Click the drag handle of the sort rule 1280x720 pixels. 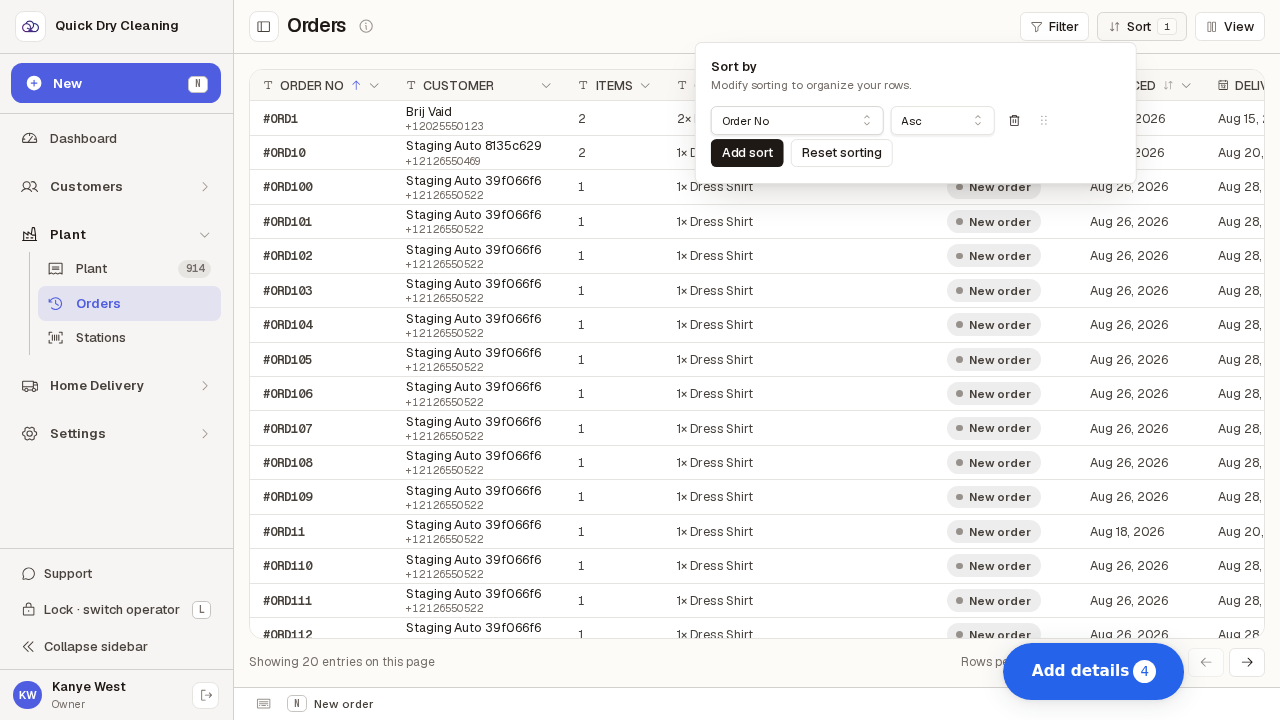coord(1044,121)
